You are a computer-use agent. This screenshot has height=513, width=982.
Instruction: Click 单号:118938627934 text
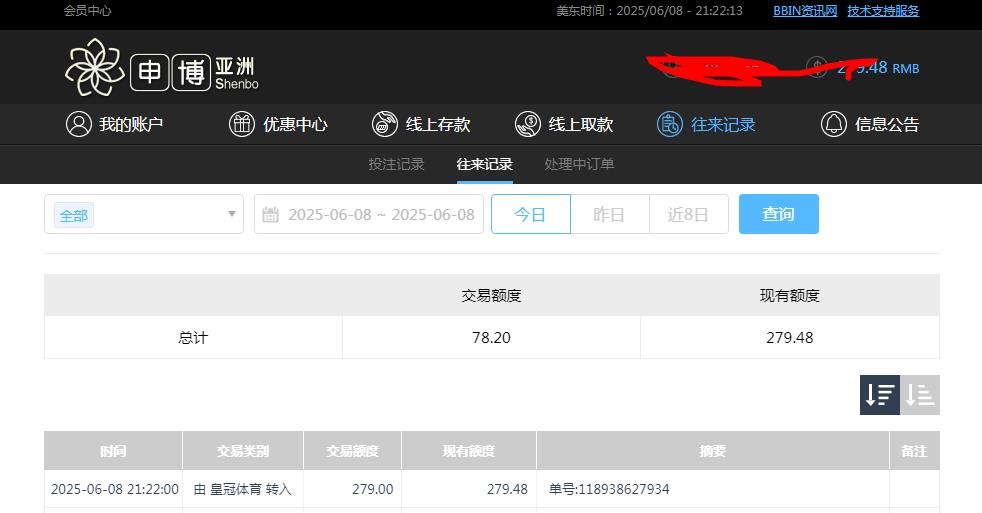pos(609,489)
